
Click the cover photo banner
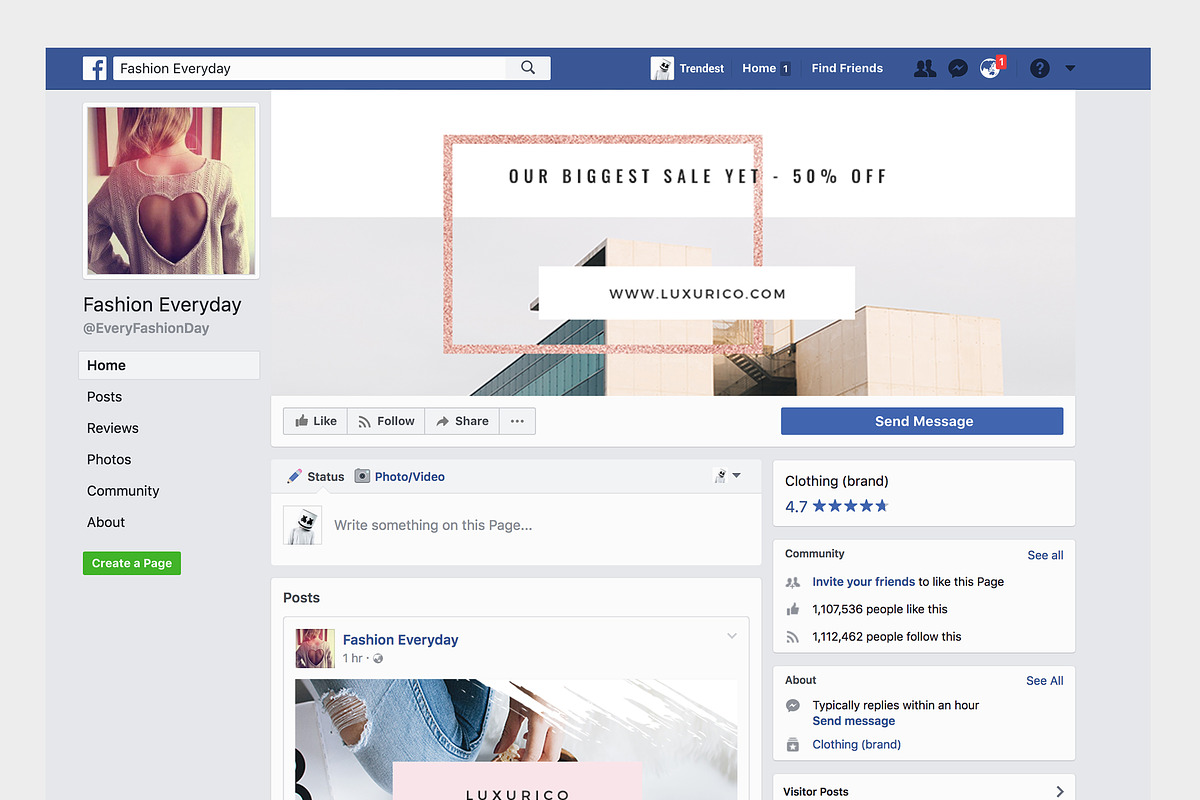pos(673,243)
